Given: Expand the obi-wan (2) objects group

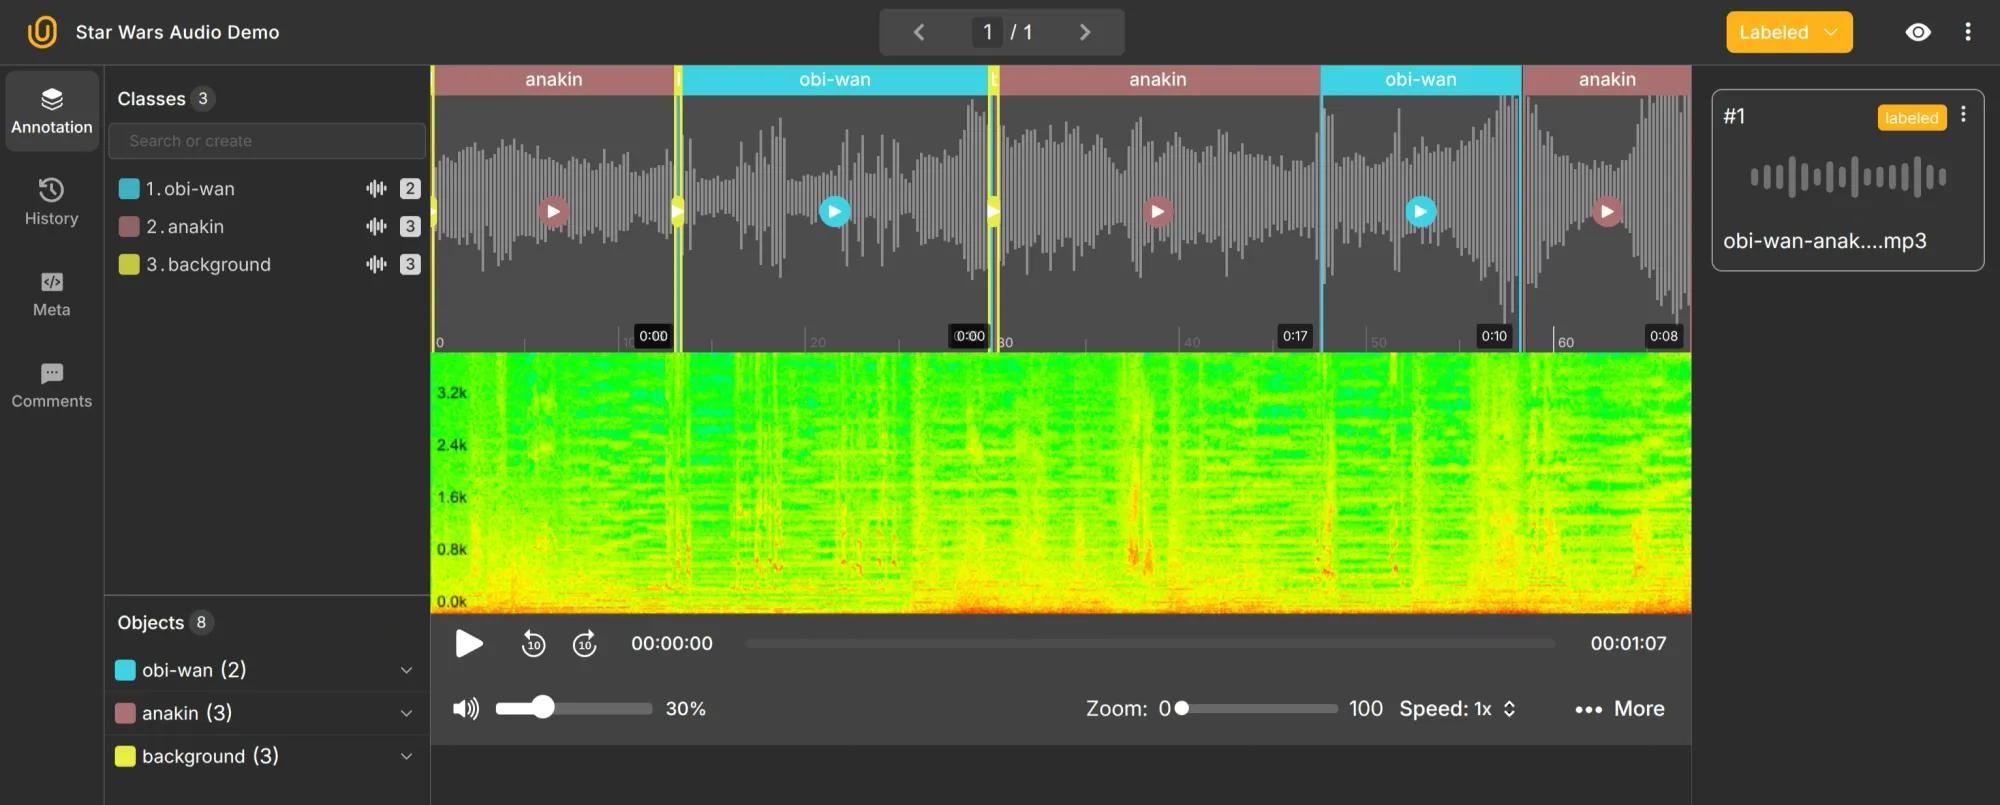Looking at the screenshot, I should click(x=406, y=670).
